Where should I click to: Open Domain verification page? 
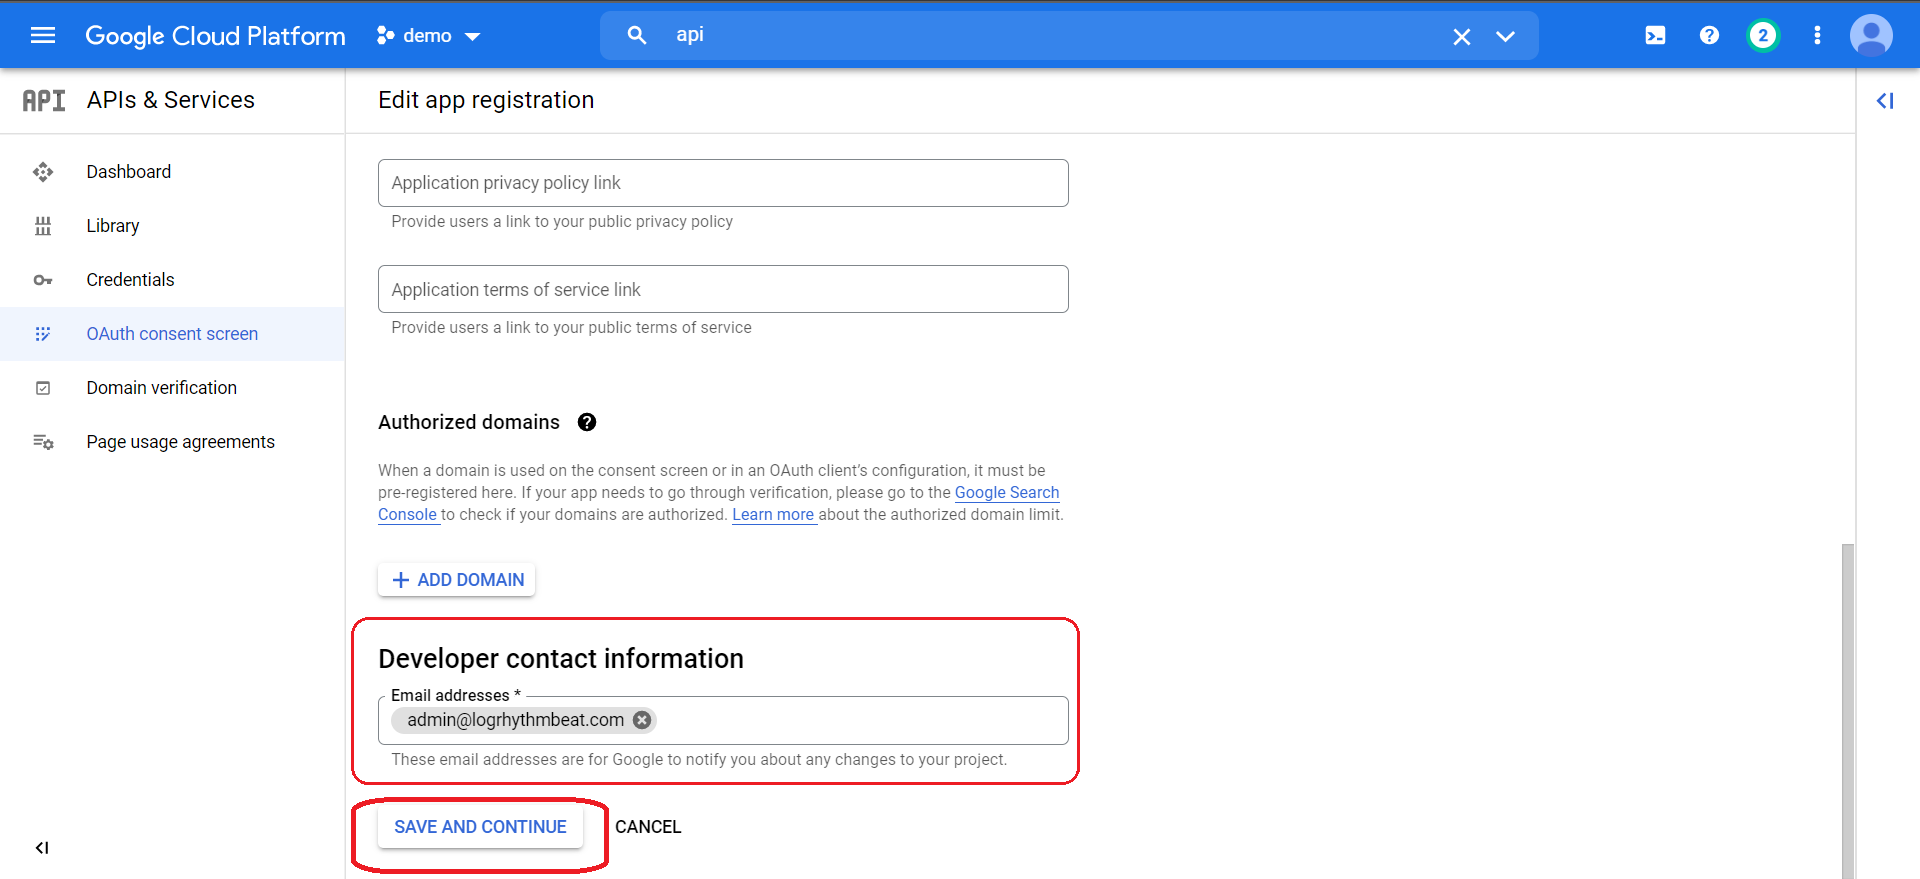(161, 388)
